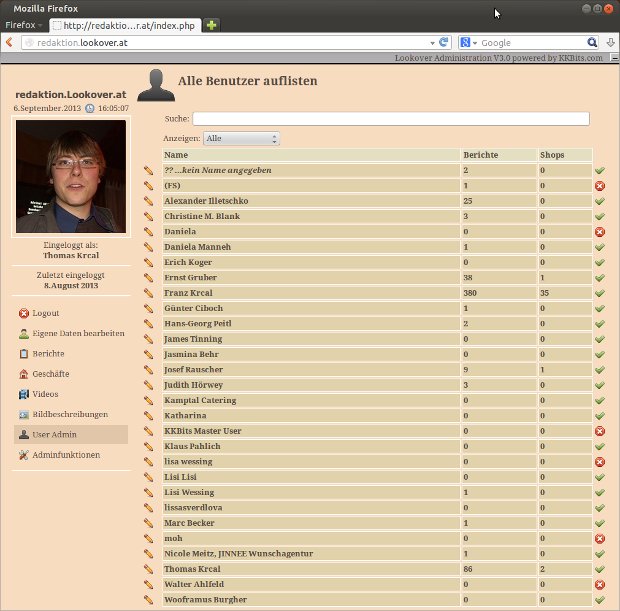Viewport: 620px width, 611px height.
Task: Click the Logout red cross icon
Action: click(x=24, y=313)
